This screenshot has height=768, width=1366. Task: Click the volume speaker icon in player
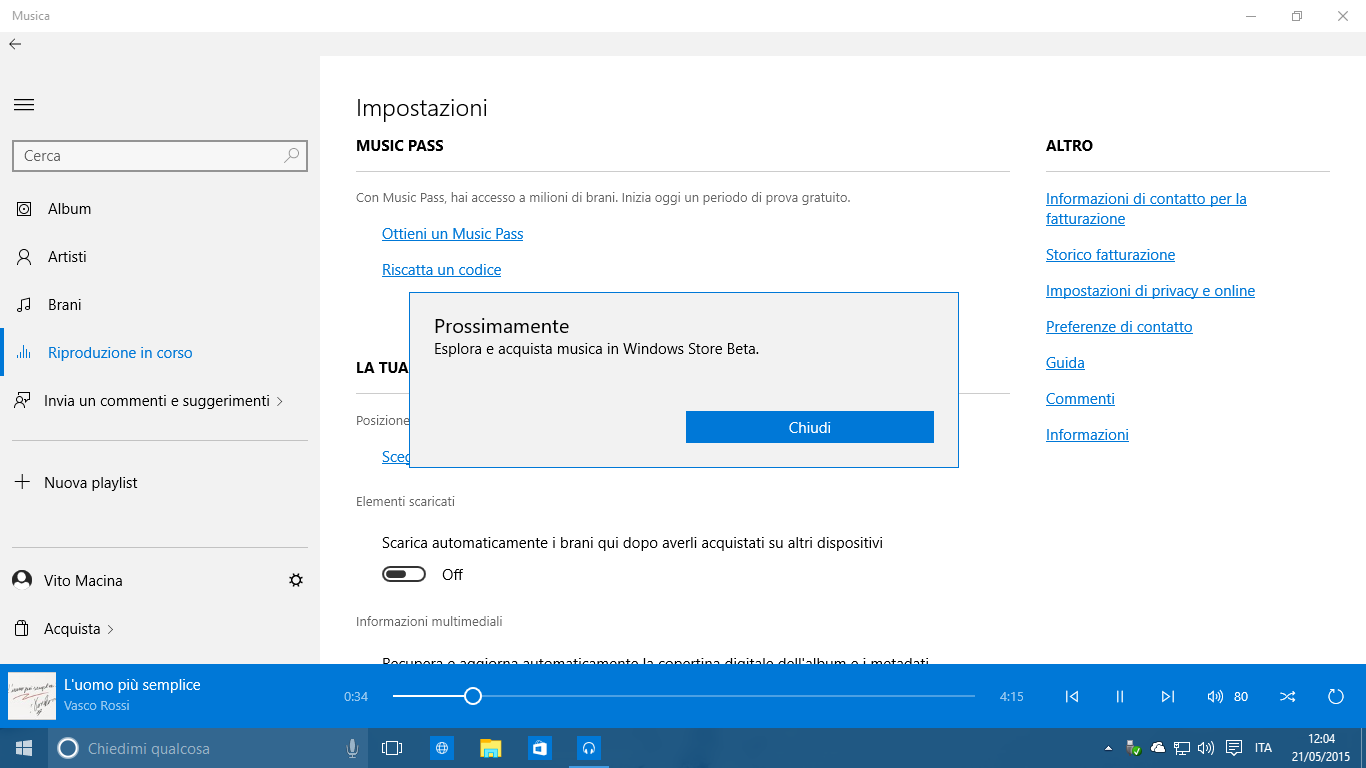click(1216, 696)
